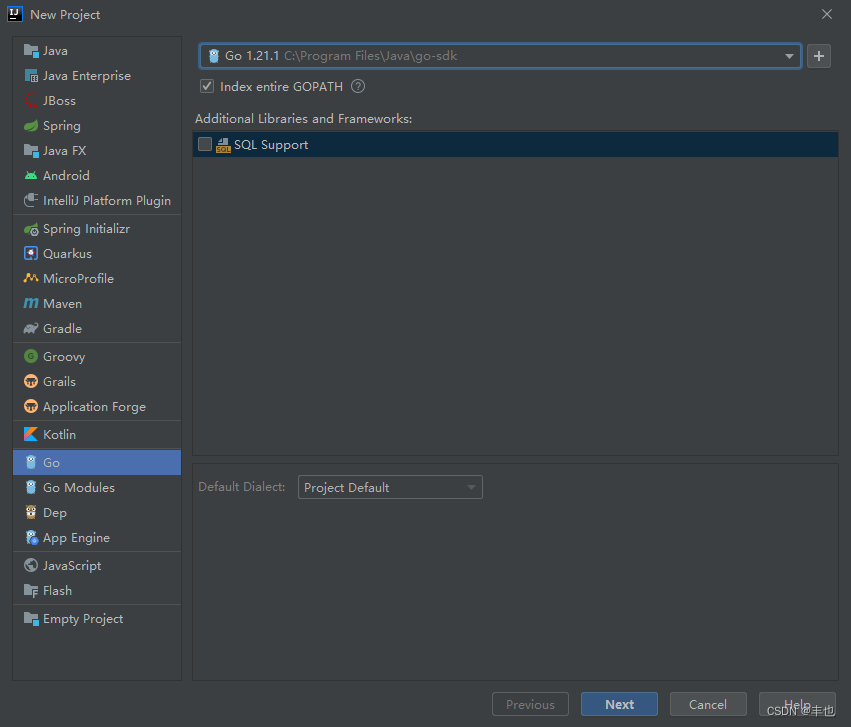Click the Help button
Screen dimensions: 851x727
coord(797,704)
